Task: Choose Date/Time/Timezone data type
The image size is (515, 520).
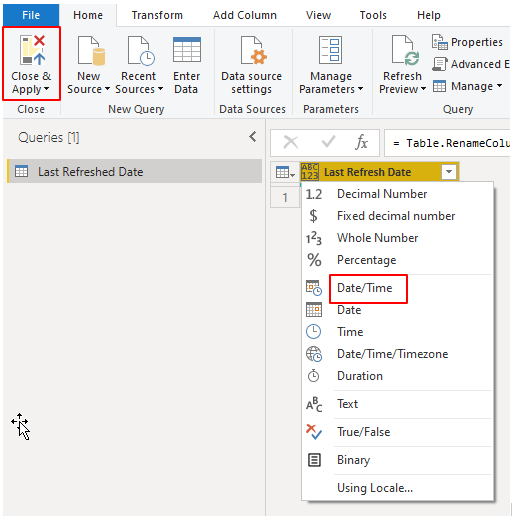Action: [397, 354]
